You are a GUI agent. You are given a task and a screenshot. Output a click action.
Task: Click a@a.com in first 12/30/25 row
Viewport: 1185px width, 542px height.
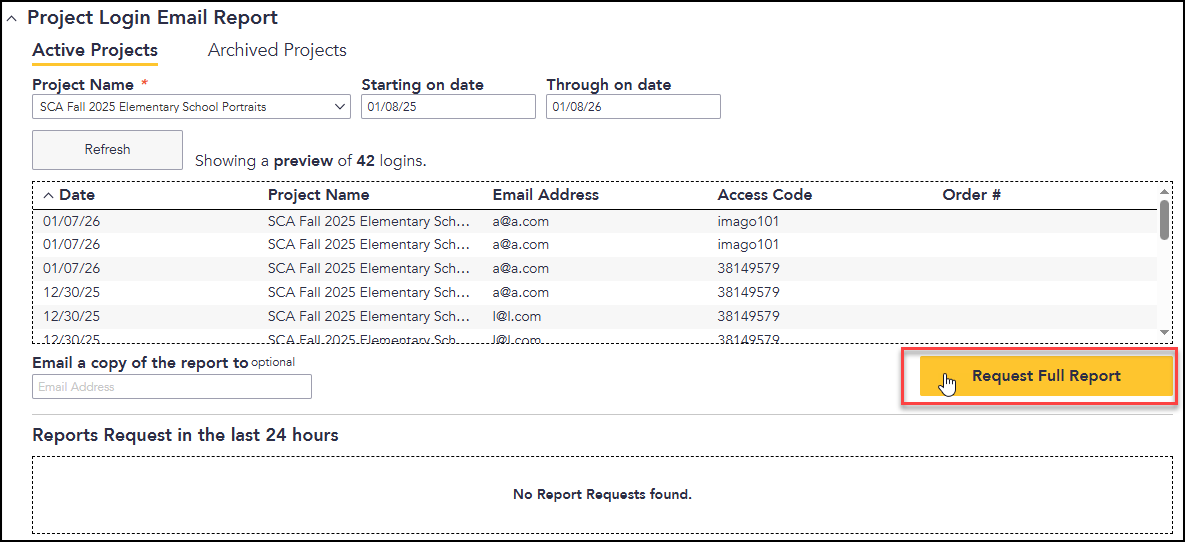coord(521,292)
